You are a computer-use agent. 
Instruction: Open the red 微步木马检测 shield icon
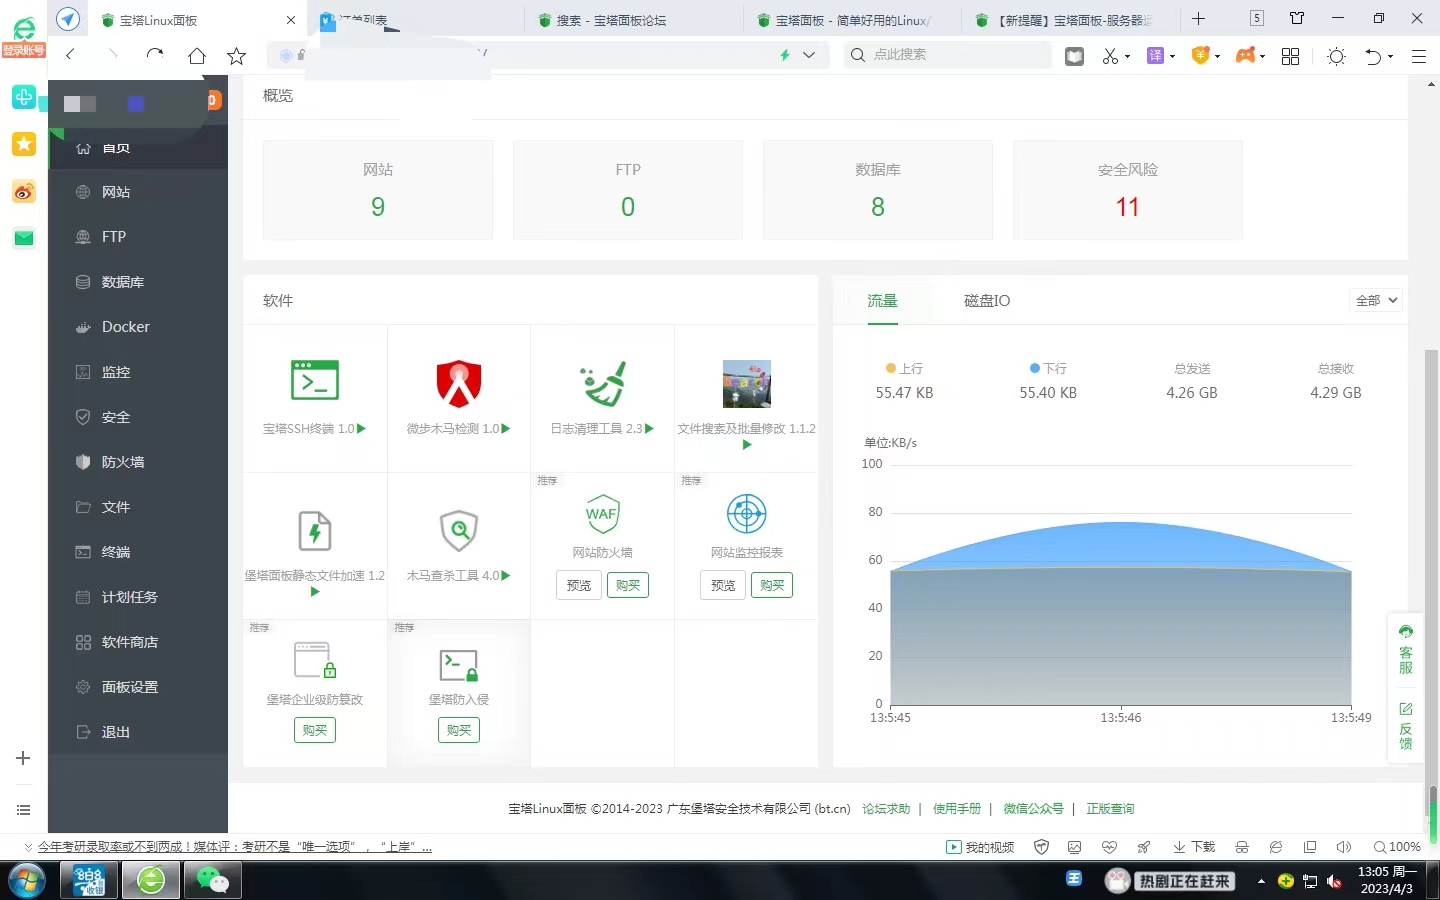tap(459, 383)
